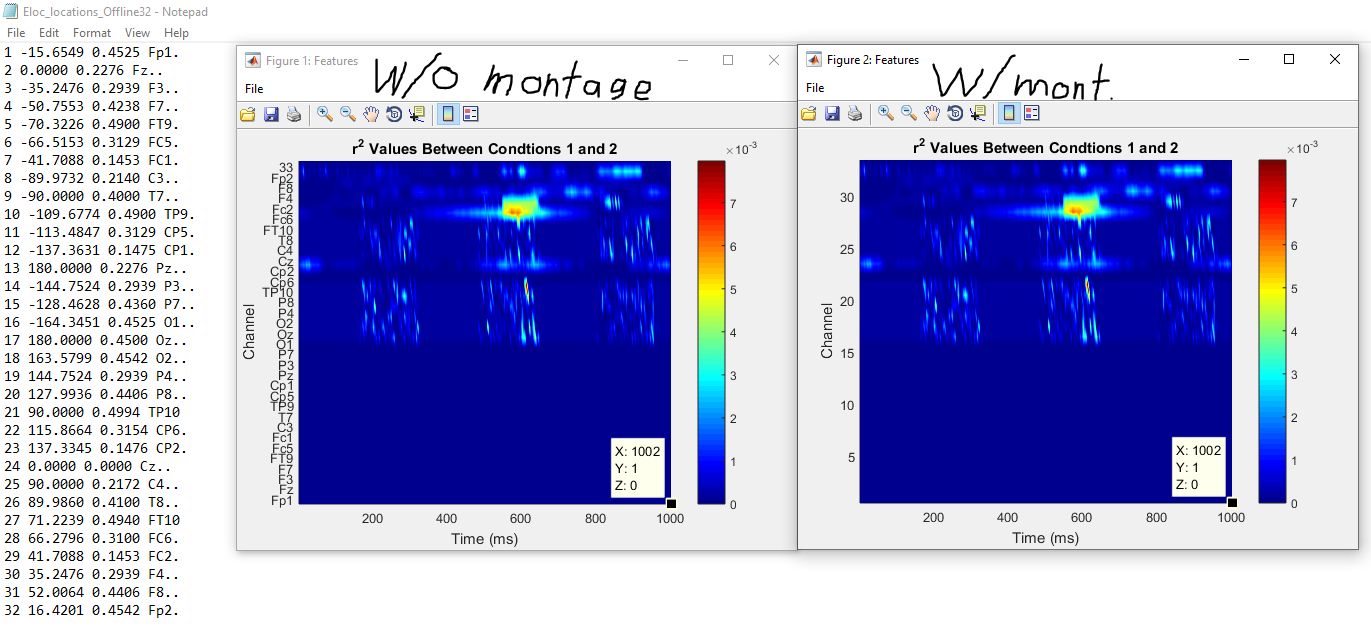Open File menu in Figure 1 window
Image resolution: width=1371 pixels, height=630 pixels.
coord(254,89)
